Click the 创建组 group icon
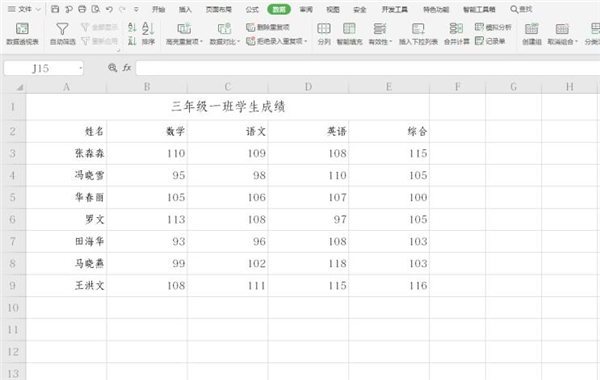 [532, 34]
